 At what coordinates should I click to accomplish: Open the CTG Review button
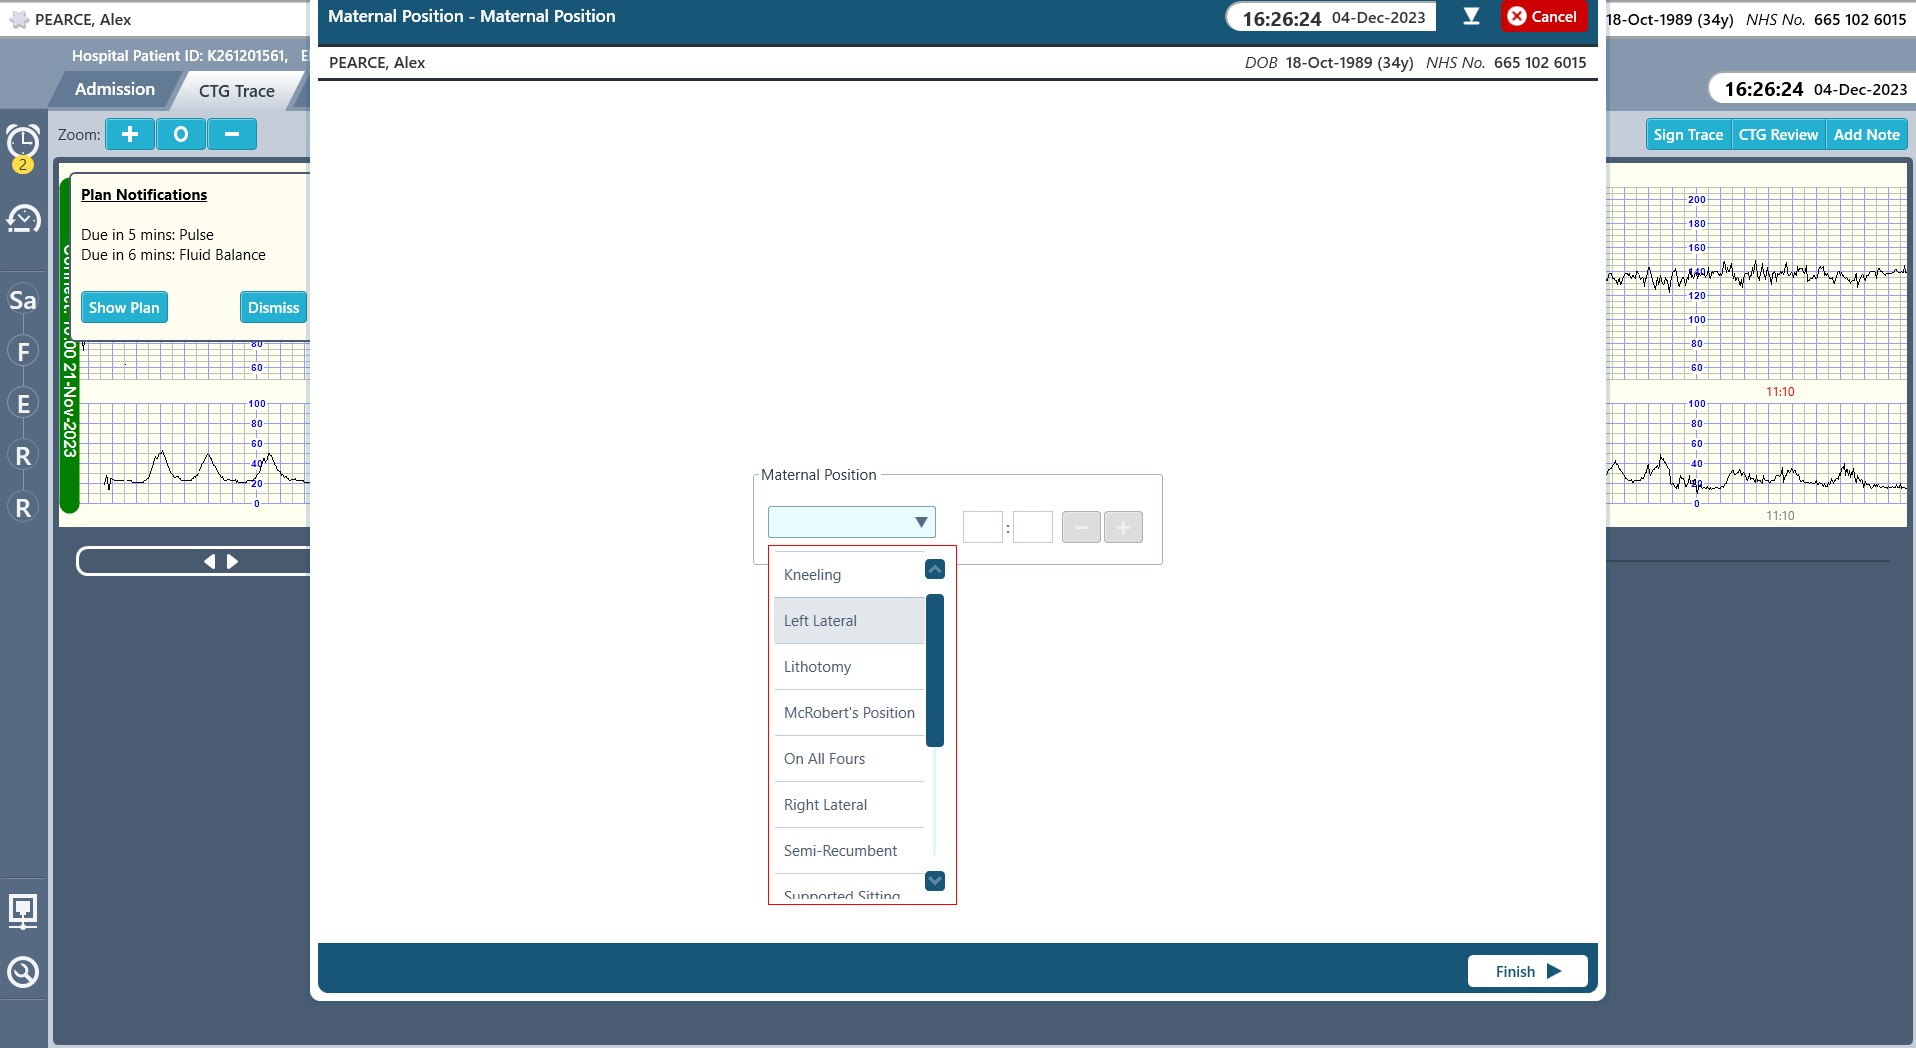(x=1778, y=135)
